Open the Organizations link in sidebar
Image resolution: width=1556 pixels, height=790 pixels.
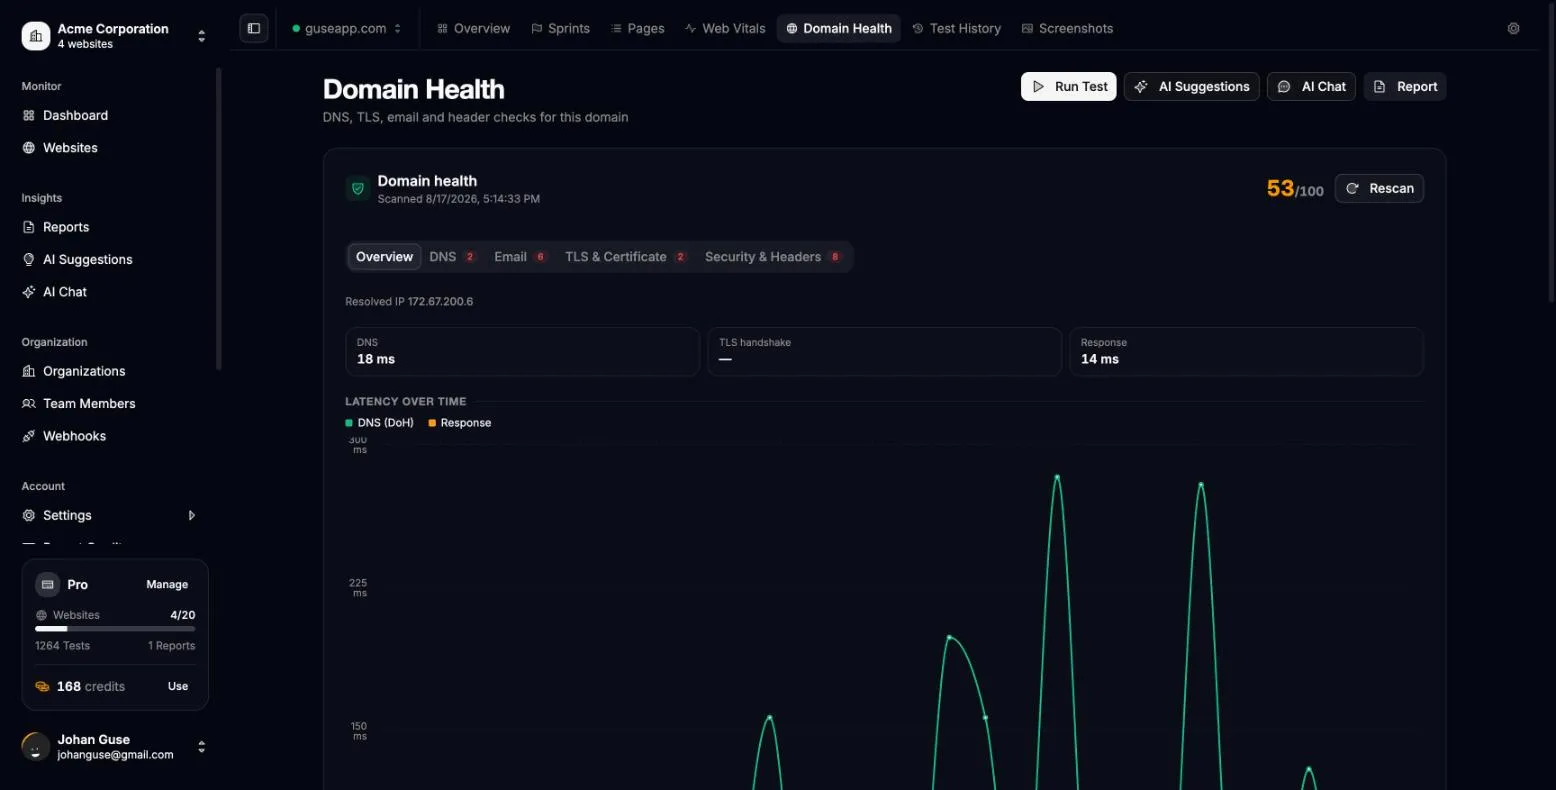point(84,371)
